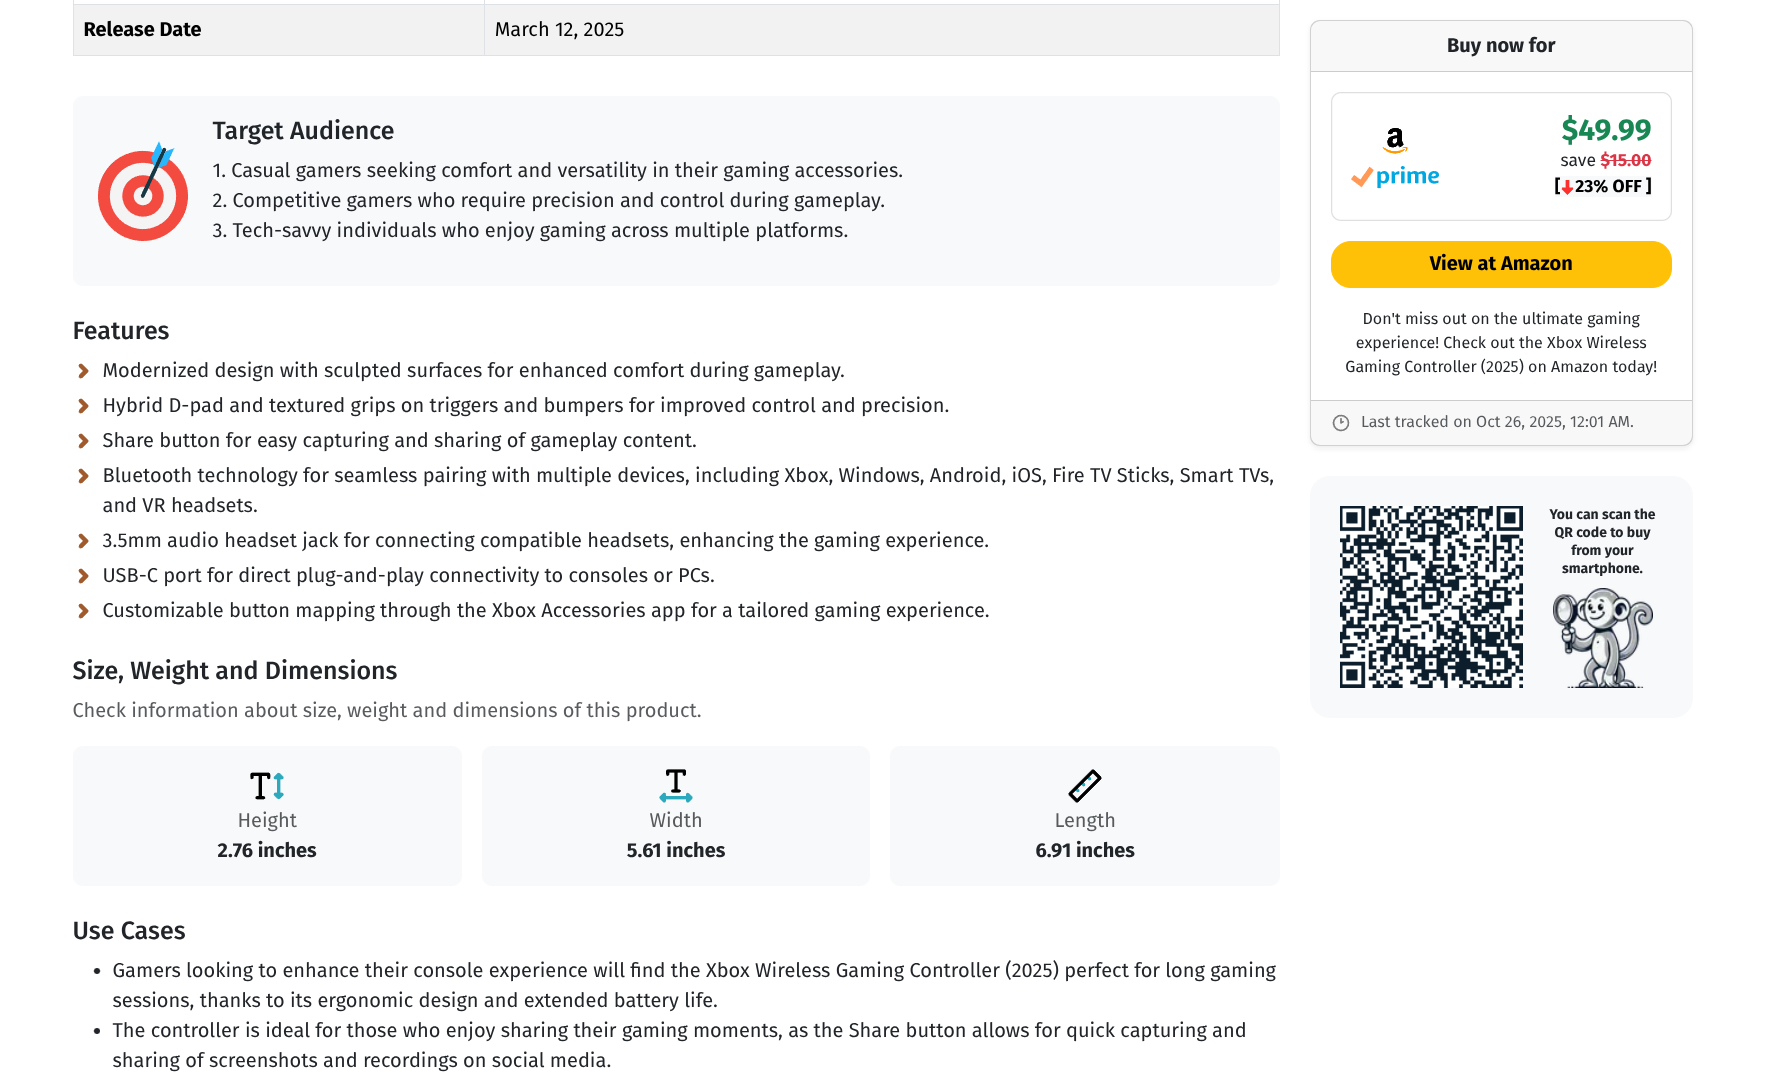
Task: Click the Width dimension icon
Action: click(676, 786)
